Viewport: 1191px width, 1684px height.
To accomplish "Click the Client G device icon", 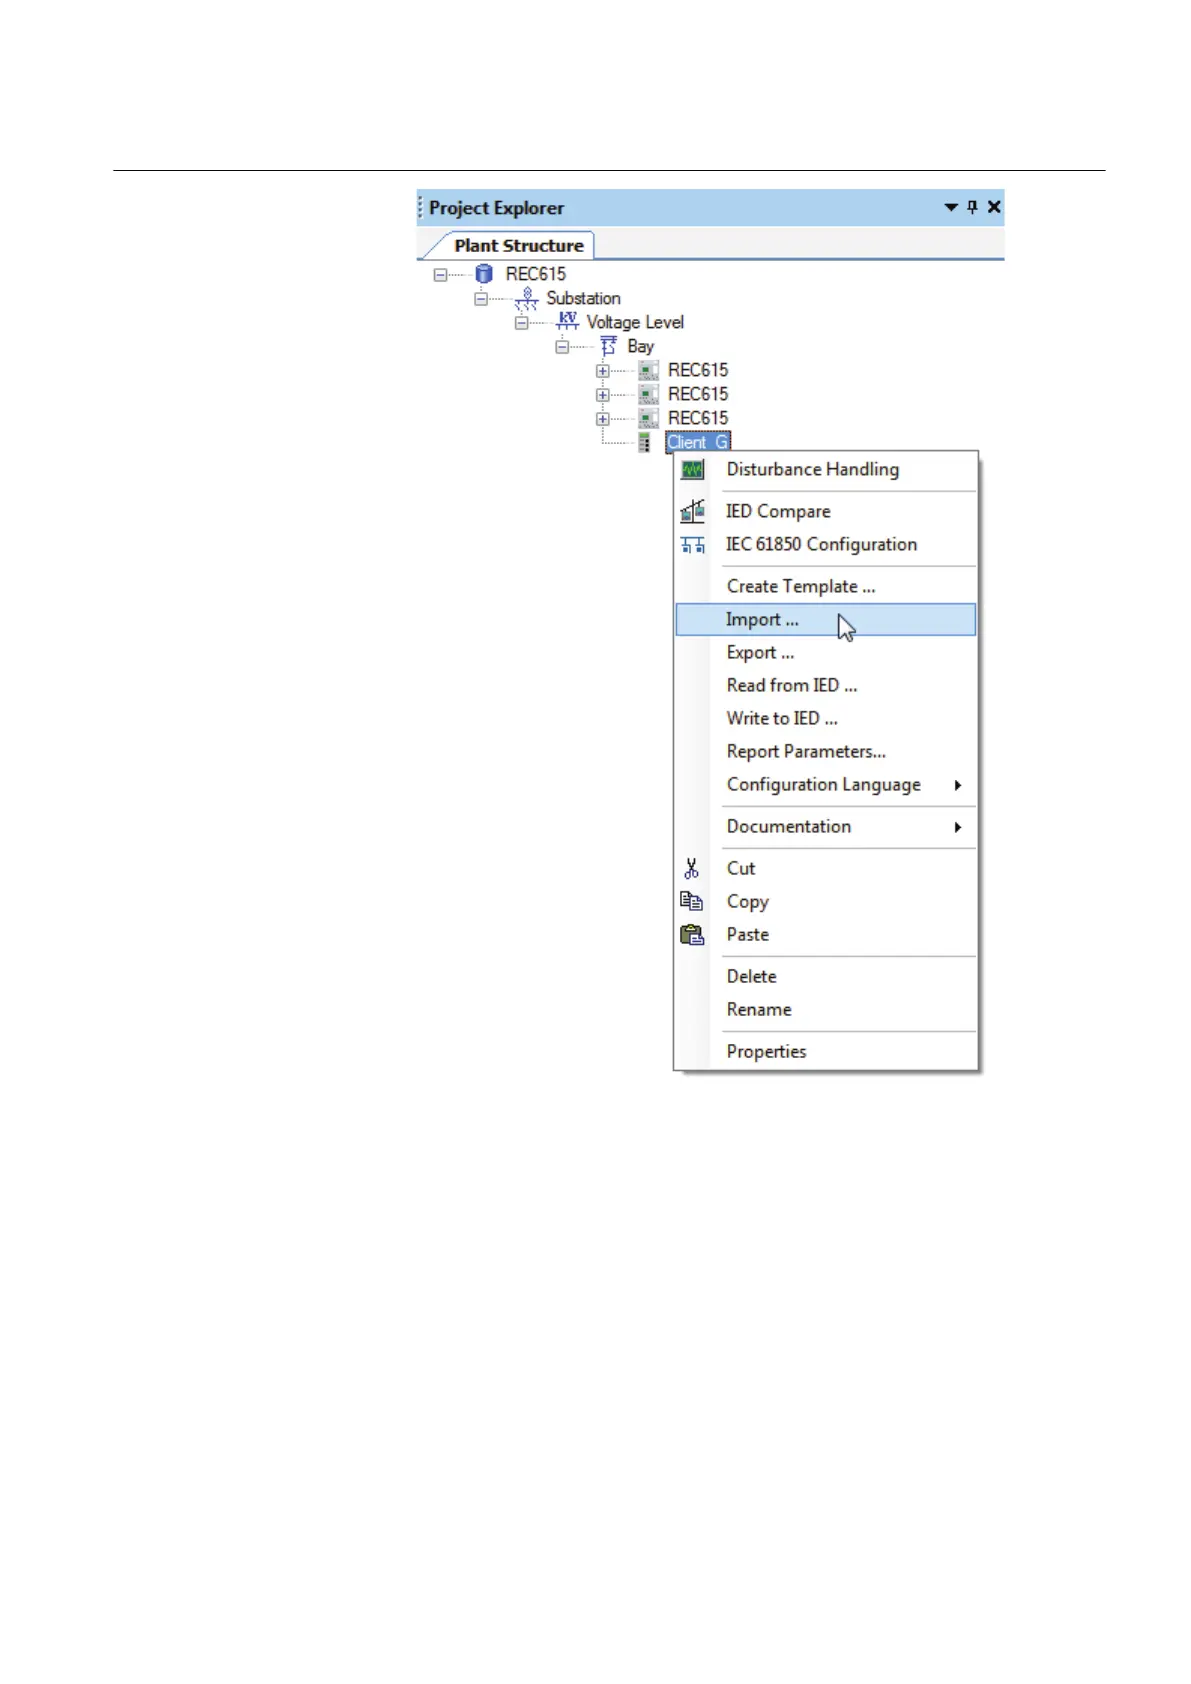I will 645,442.
